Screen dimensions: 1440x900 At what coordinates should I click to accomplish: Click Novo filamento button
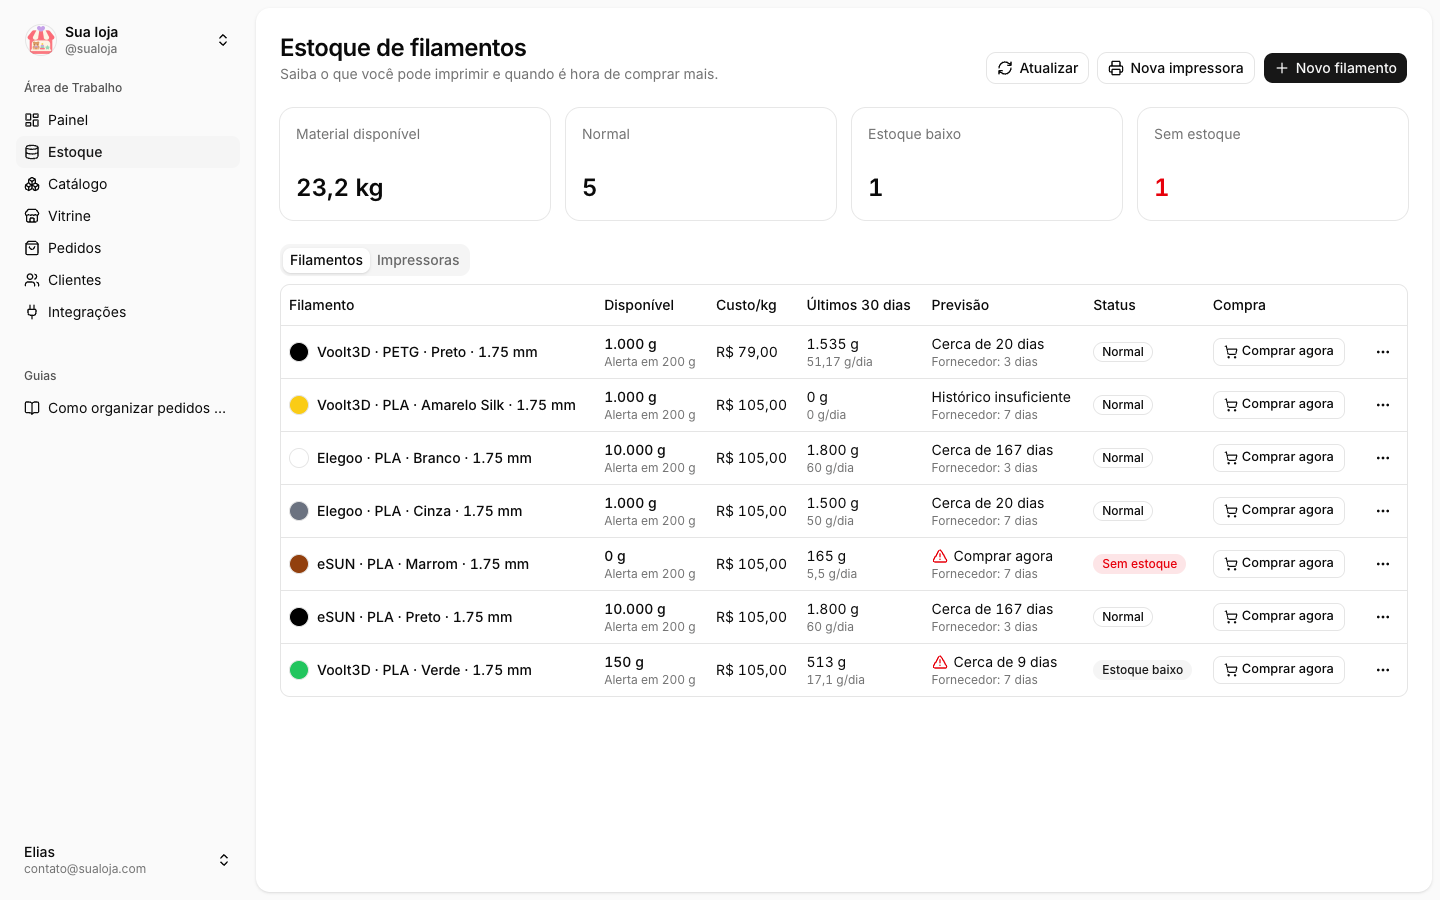[x=1335, y=68]
